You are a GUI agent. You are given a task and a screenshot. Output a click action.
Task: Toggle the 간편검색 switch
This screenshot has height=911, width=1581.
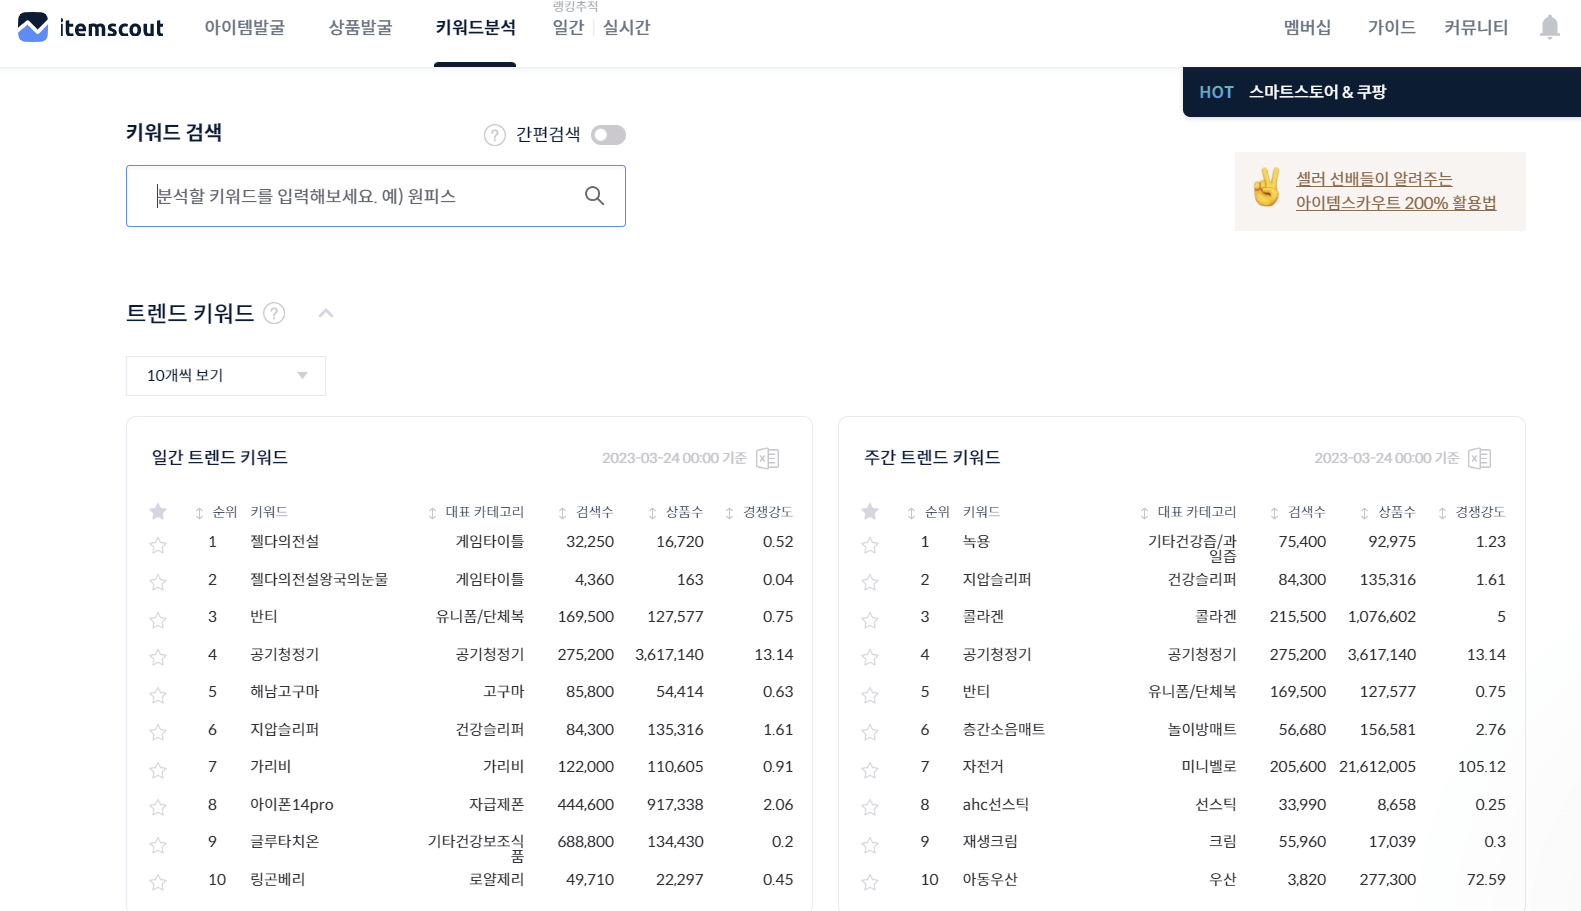pyautogui.click(x=608, y=135)
